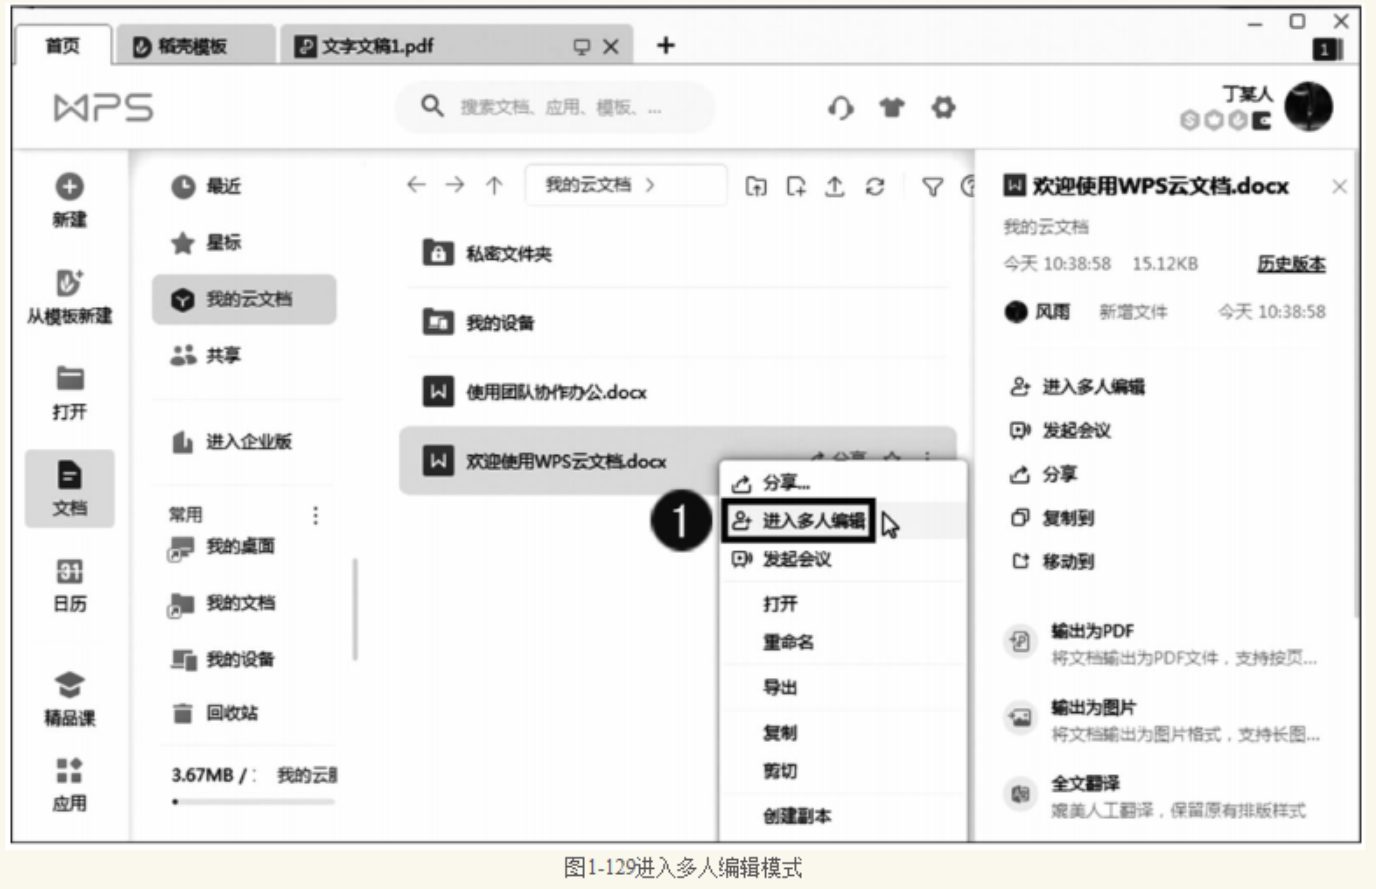1376x889 pixels.
Task: Open the settings gear icon
Action: click(943, 107)
